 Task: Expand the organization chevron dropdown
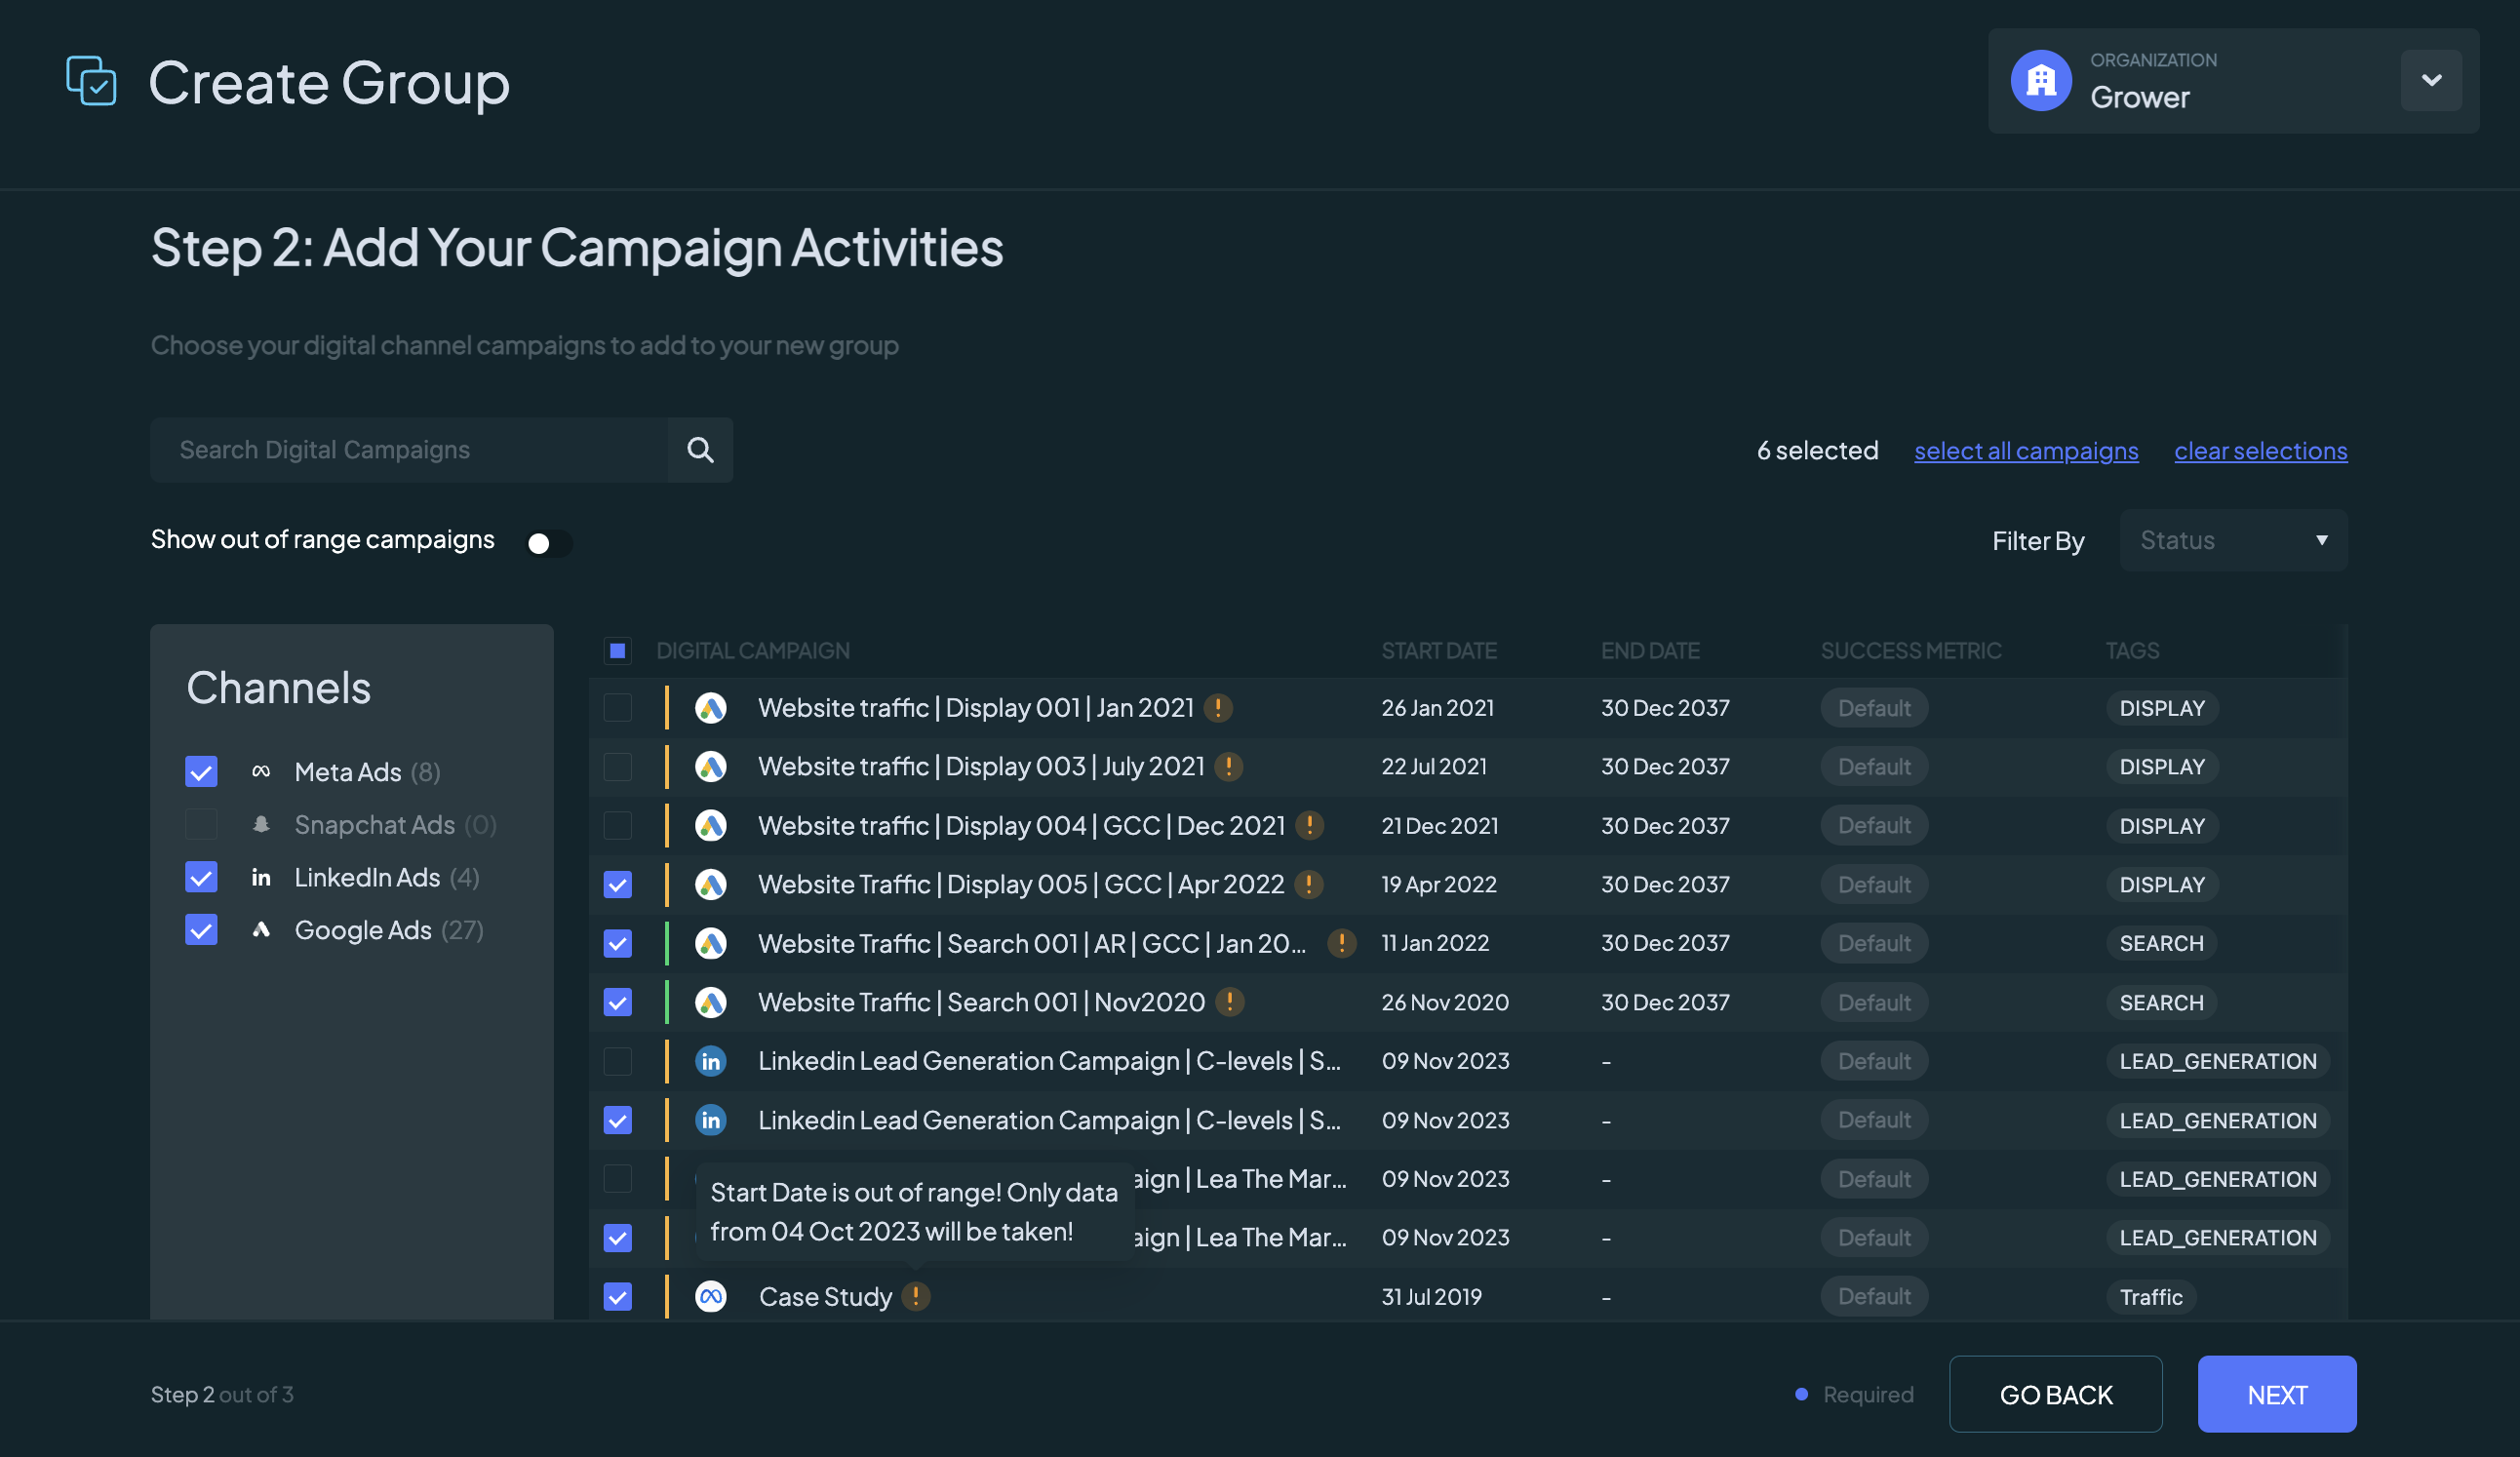pos(2431,80)
